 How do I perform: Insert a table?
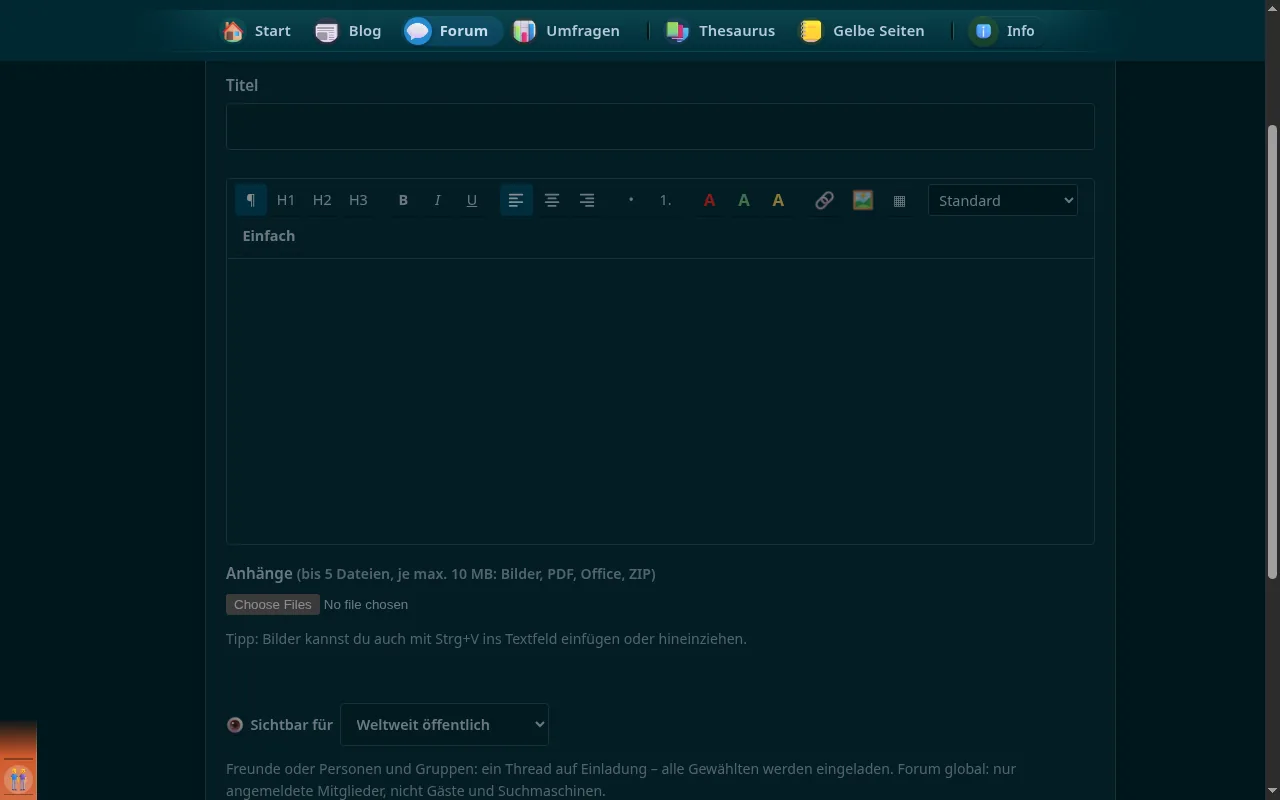(x=899, y=200)
